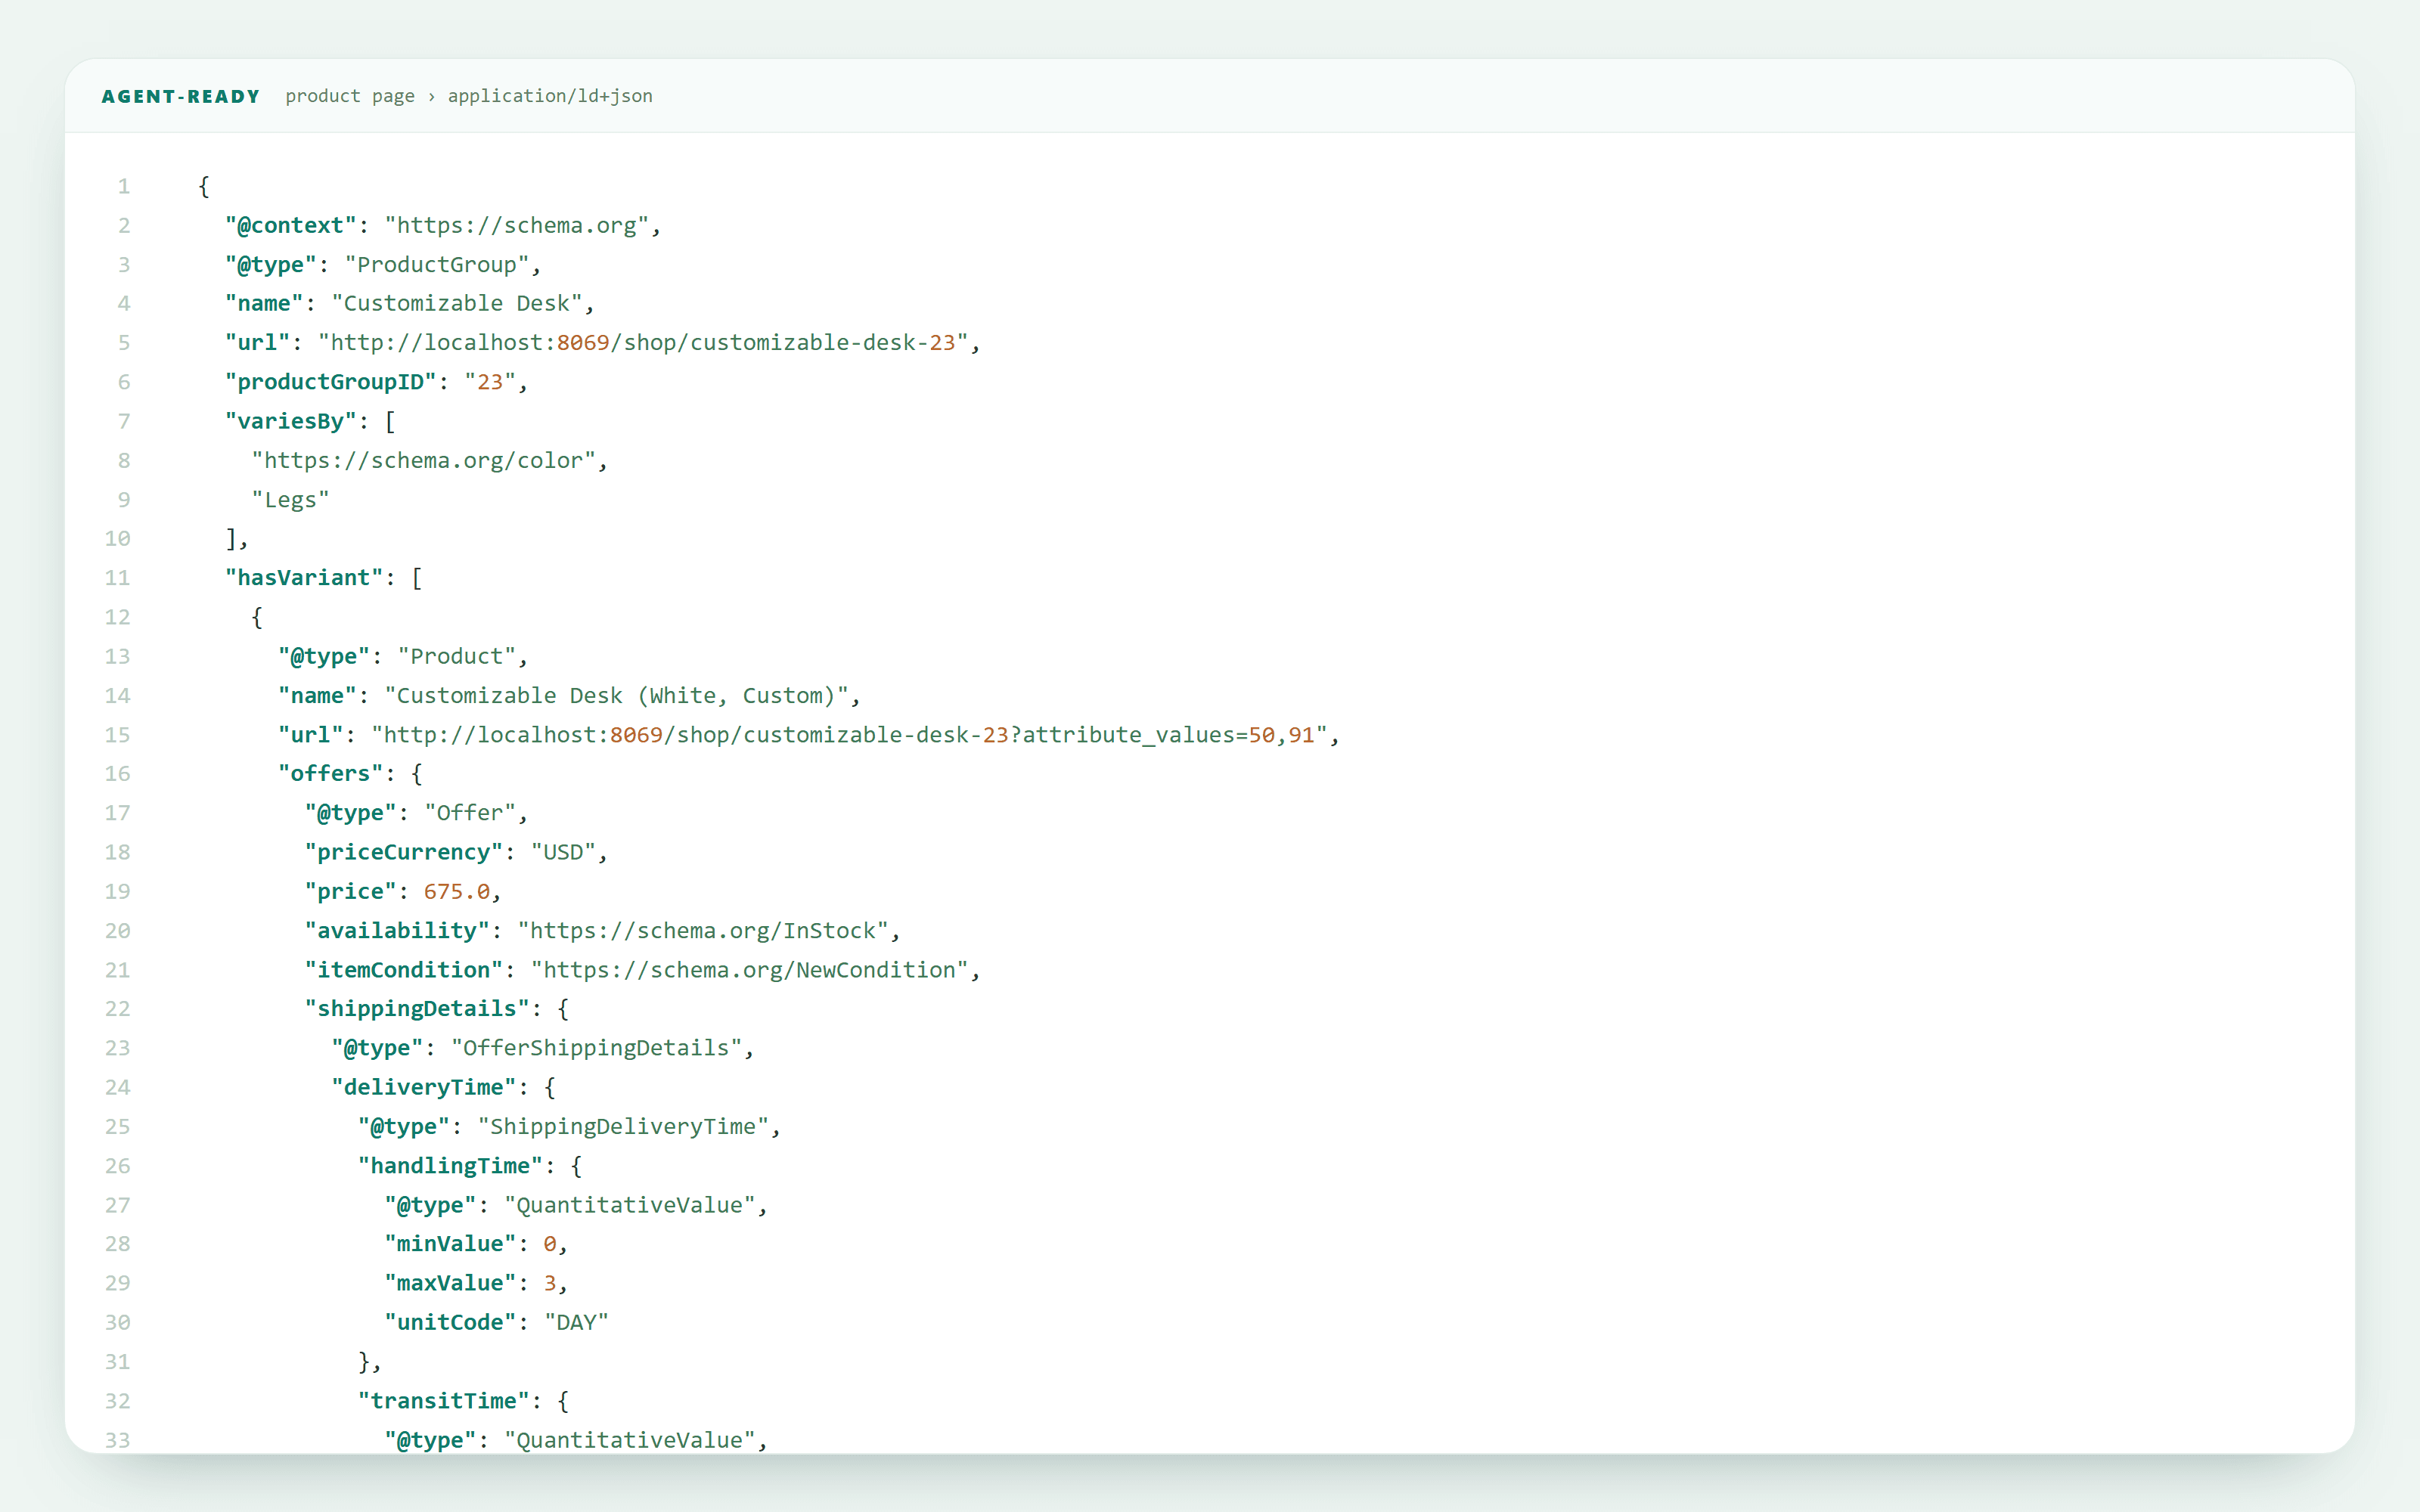
Task: Click line number 22 in the gutter
Action: point(118,1008)
